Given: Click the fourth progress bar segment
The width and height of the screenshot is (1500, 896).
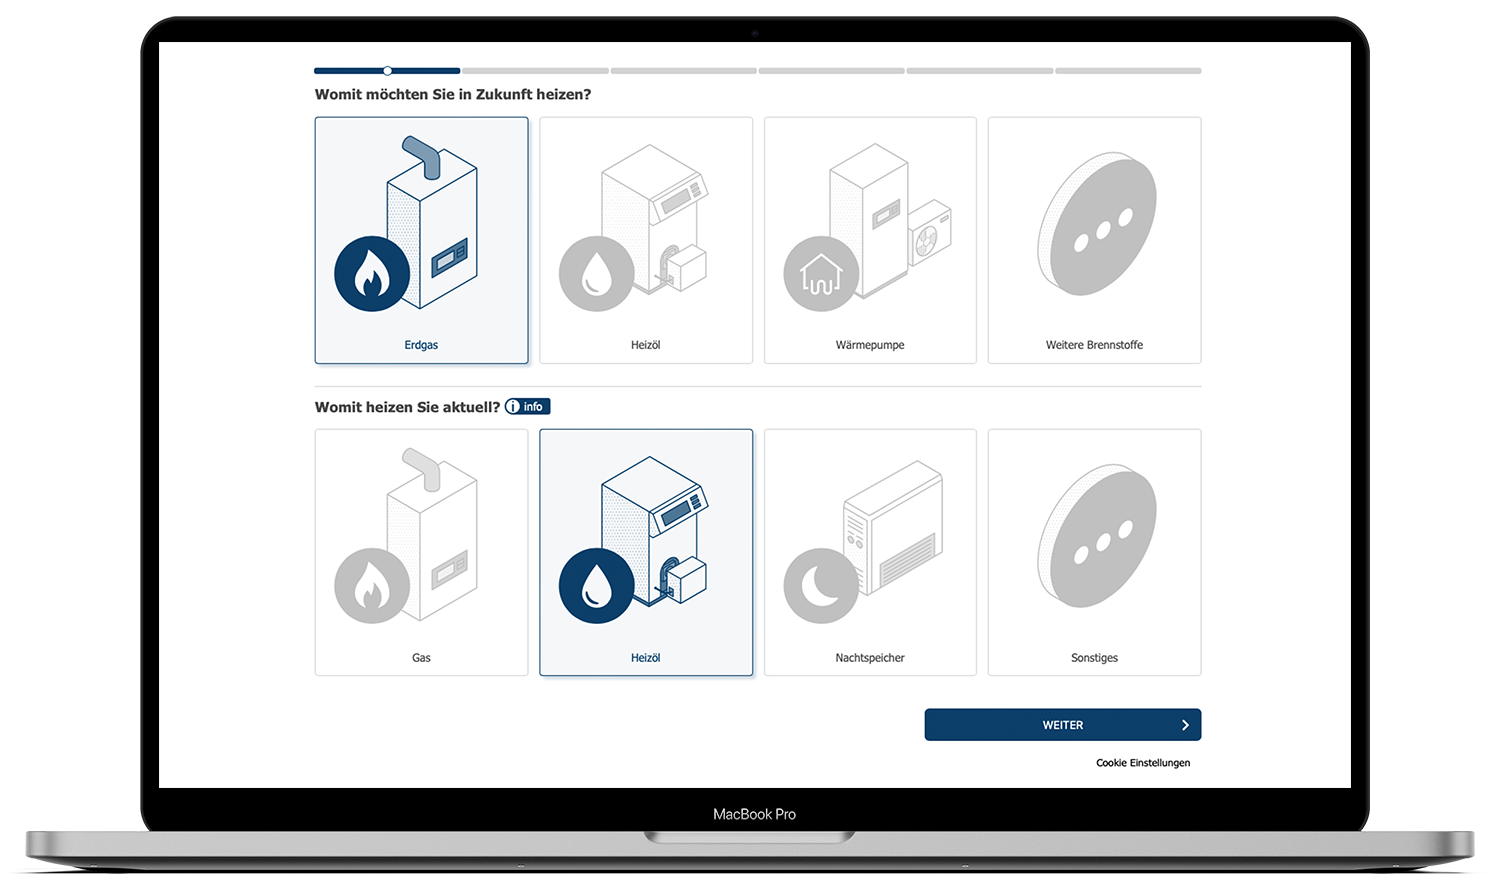Looking at the screenshot, I should point(831,71).
